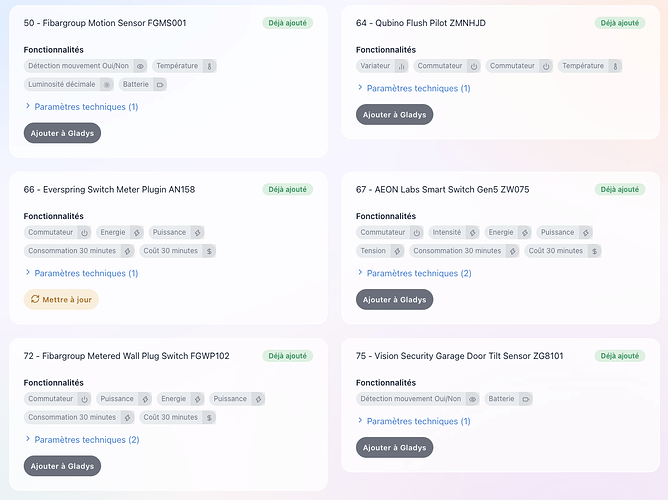This screenshot has width=668, height=500.
Task: Click eye icon on Vision Security detection tag
Action: [x=472, y=399]
